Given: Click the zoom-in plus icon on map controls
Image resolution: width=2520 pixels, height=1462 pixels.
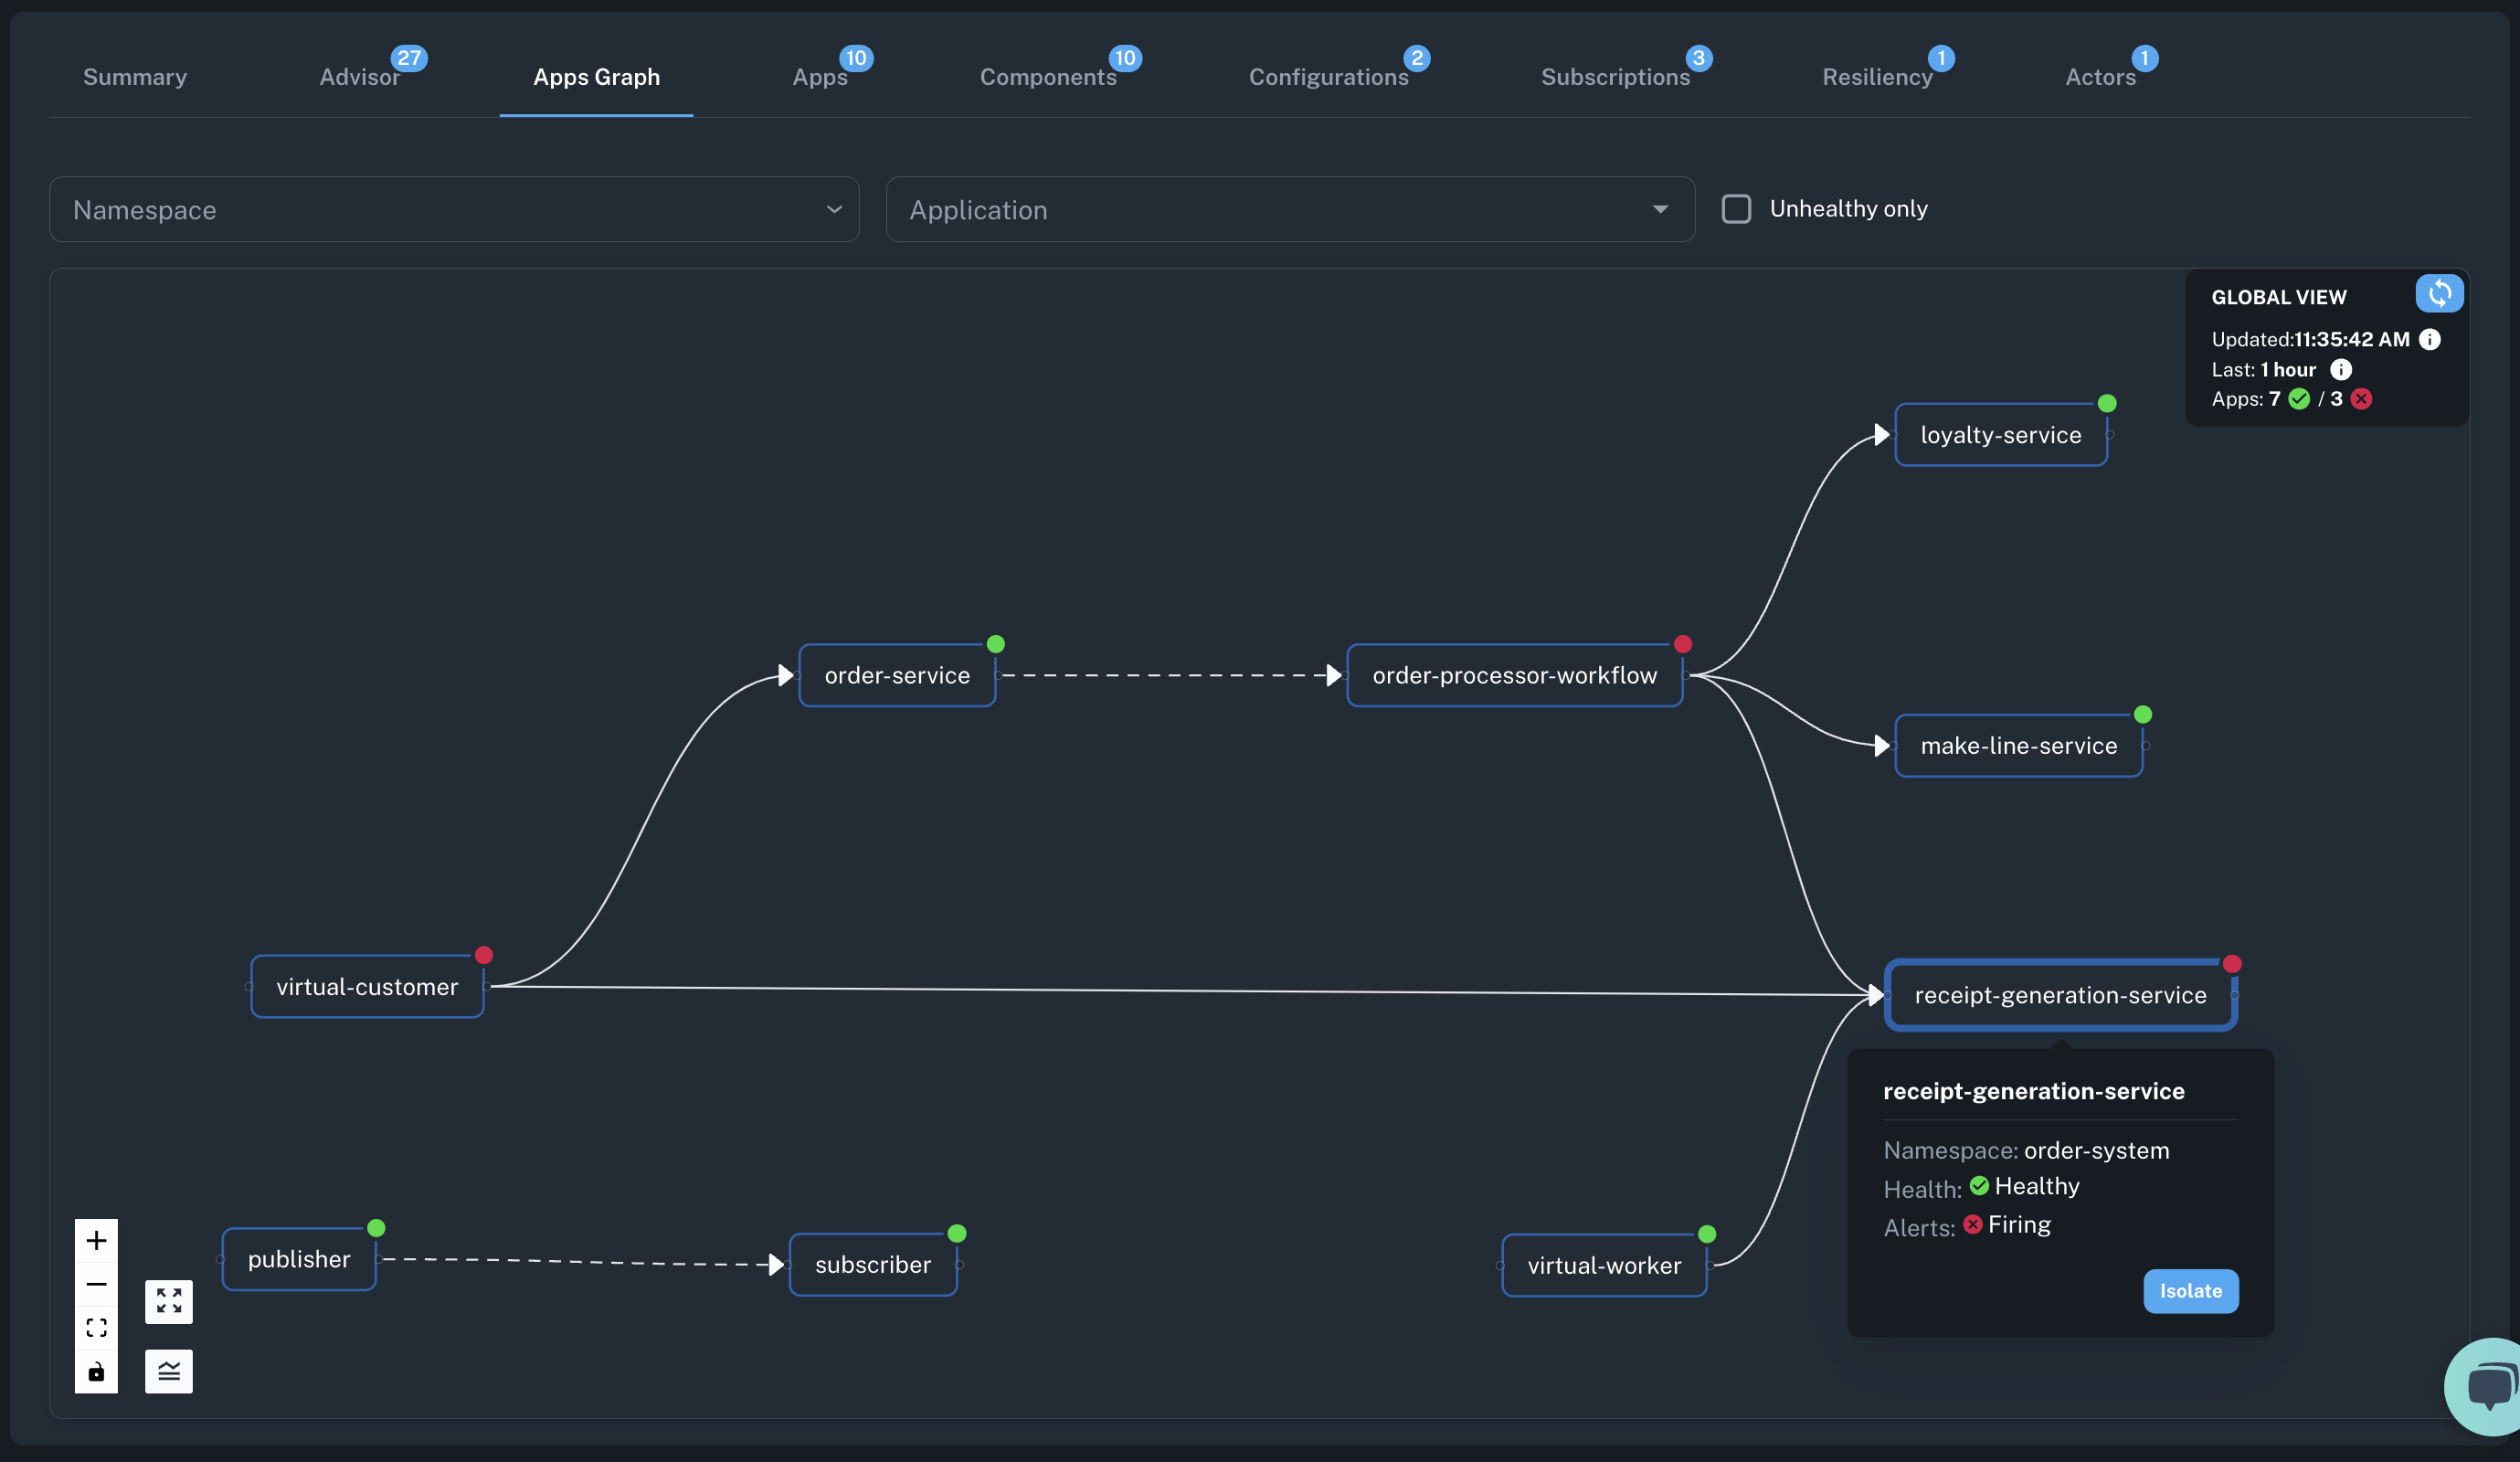Looking at the screenshot, I should [x=96, y=1239].
